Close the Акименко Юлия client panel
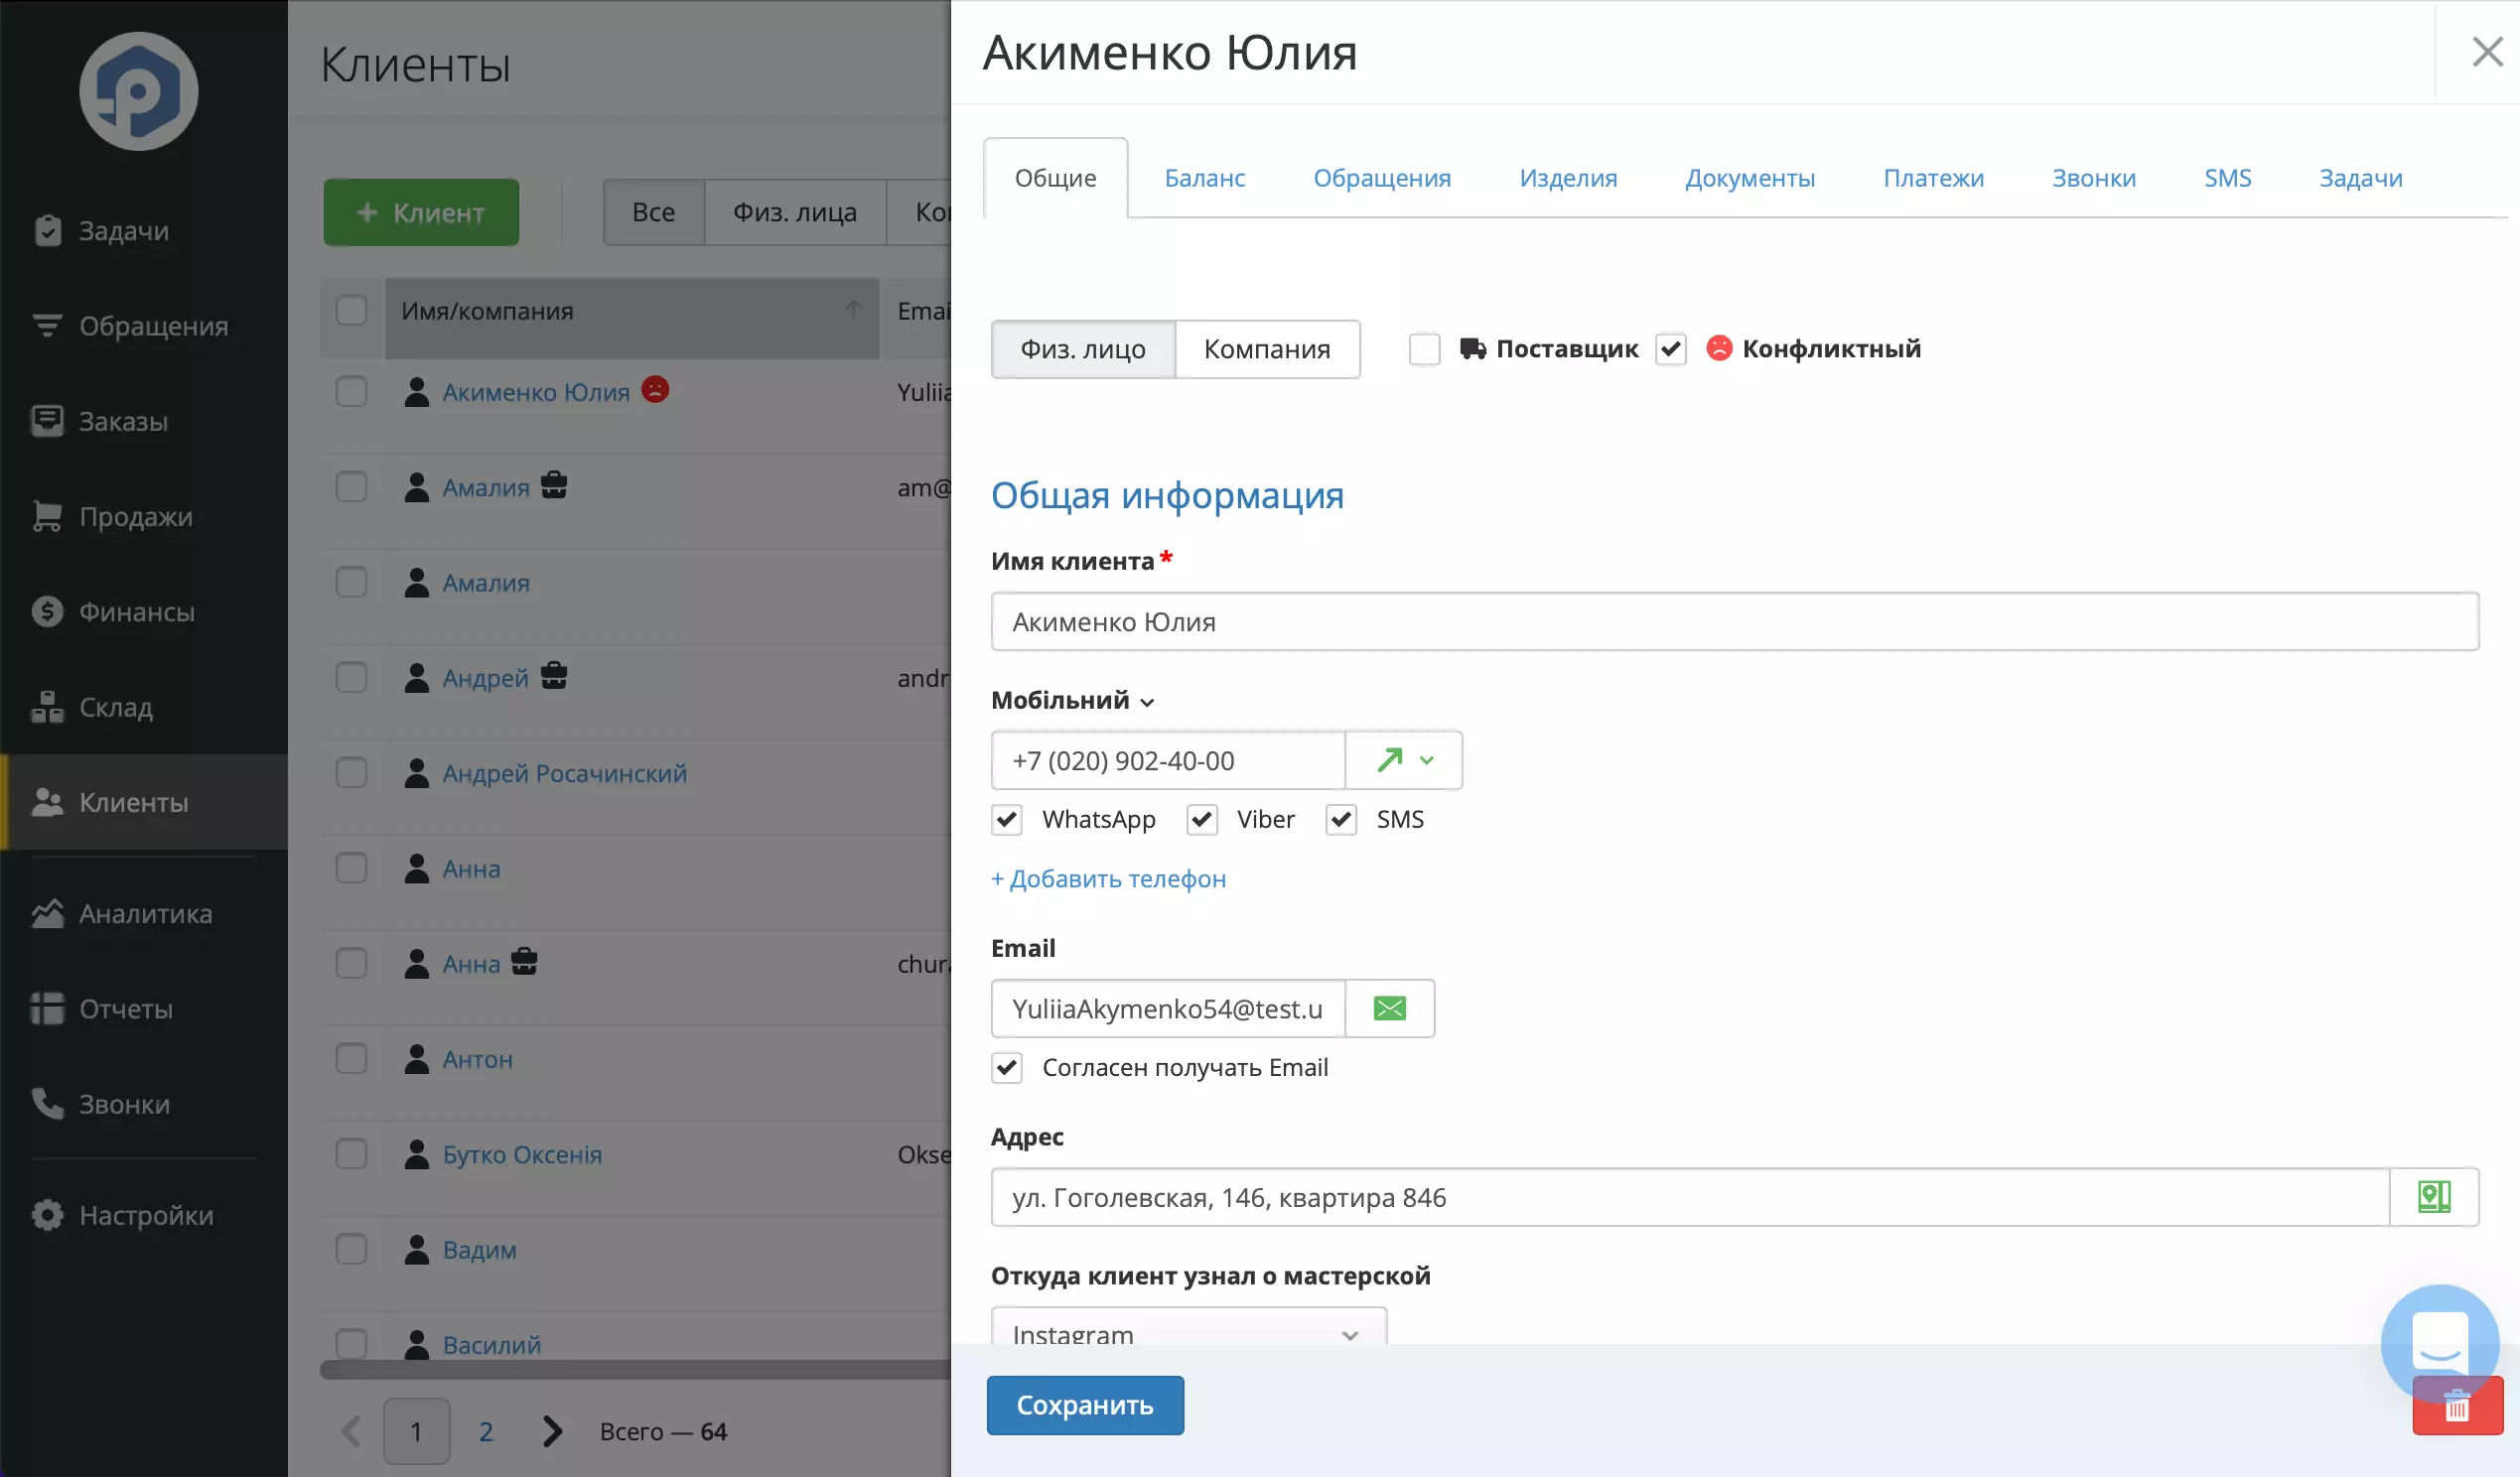The height and width of the screenshot is (1477, 2520). 2487,52
